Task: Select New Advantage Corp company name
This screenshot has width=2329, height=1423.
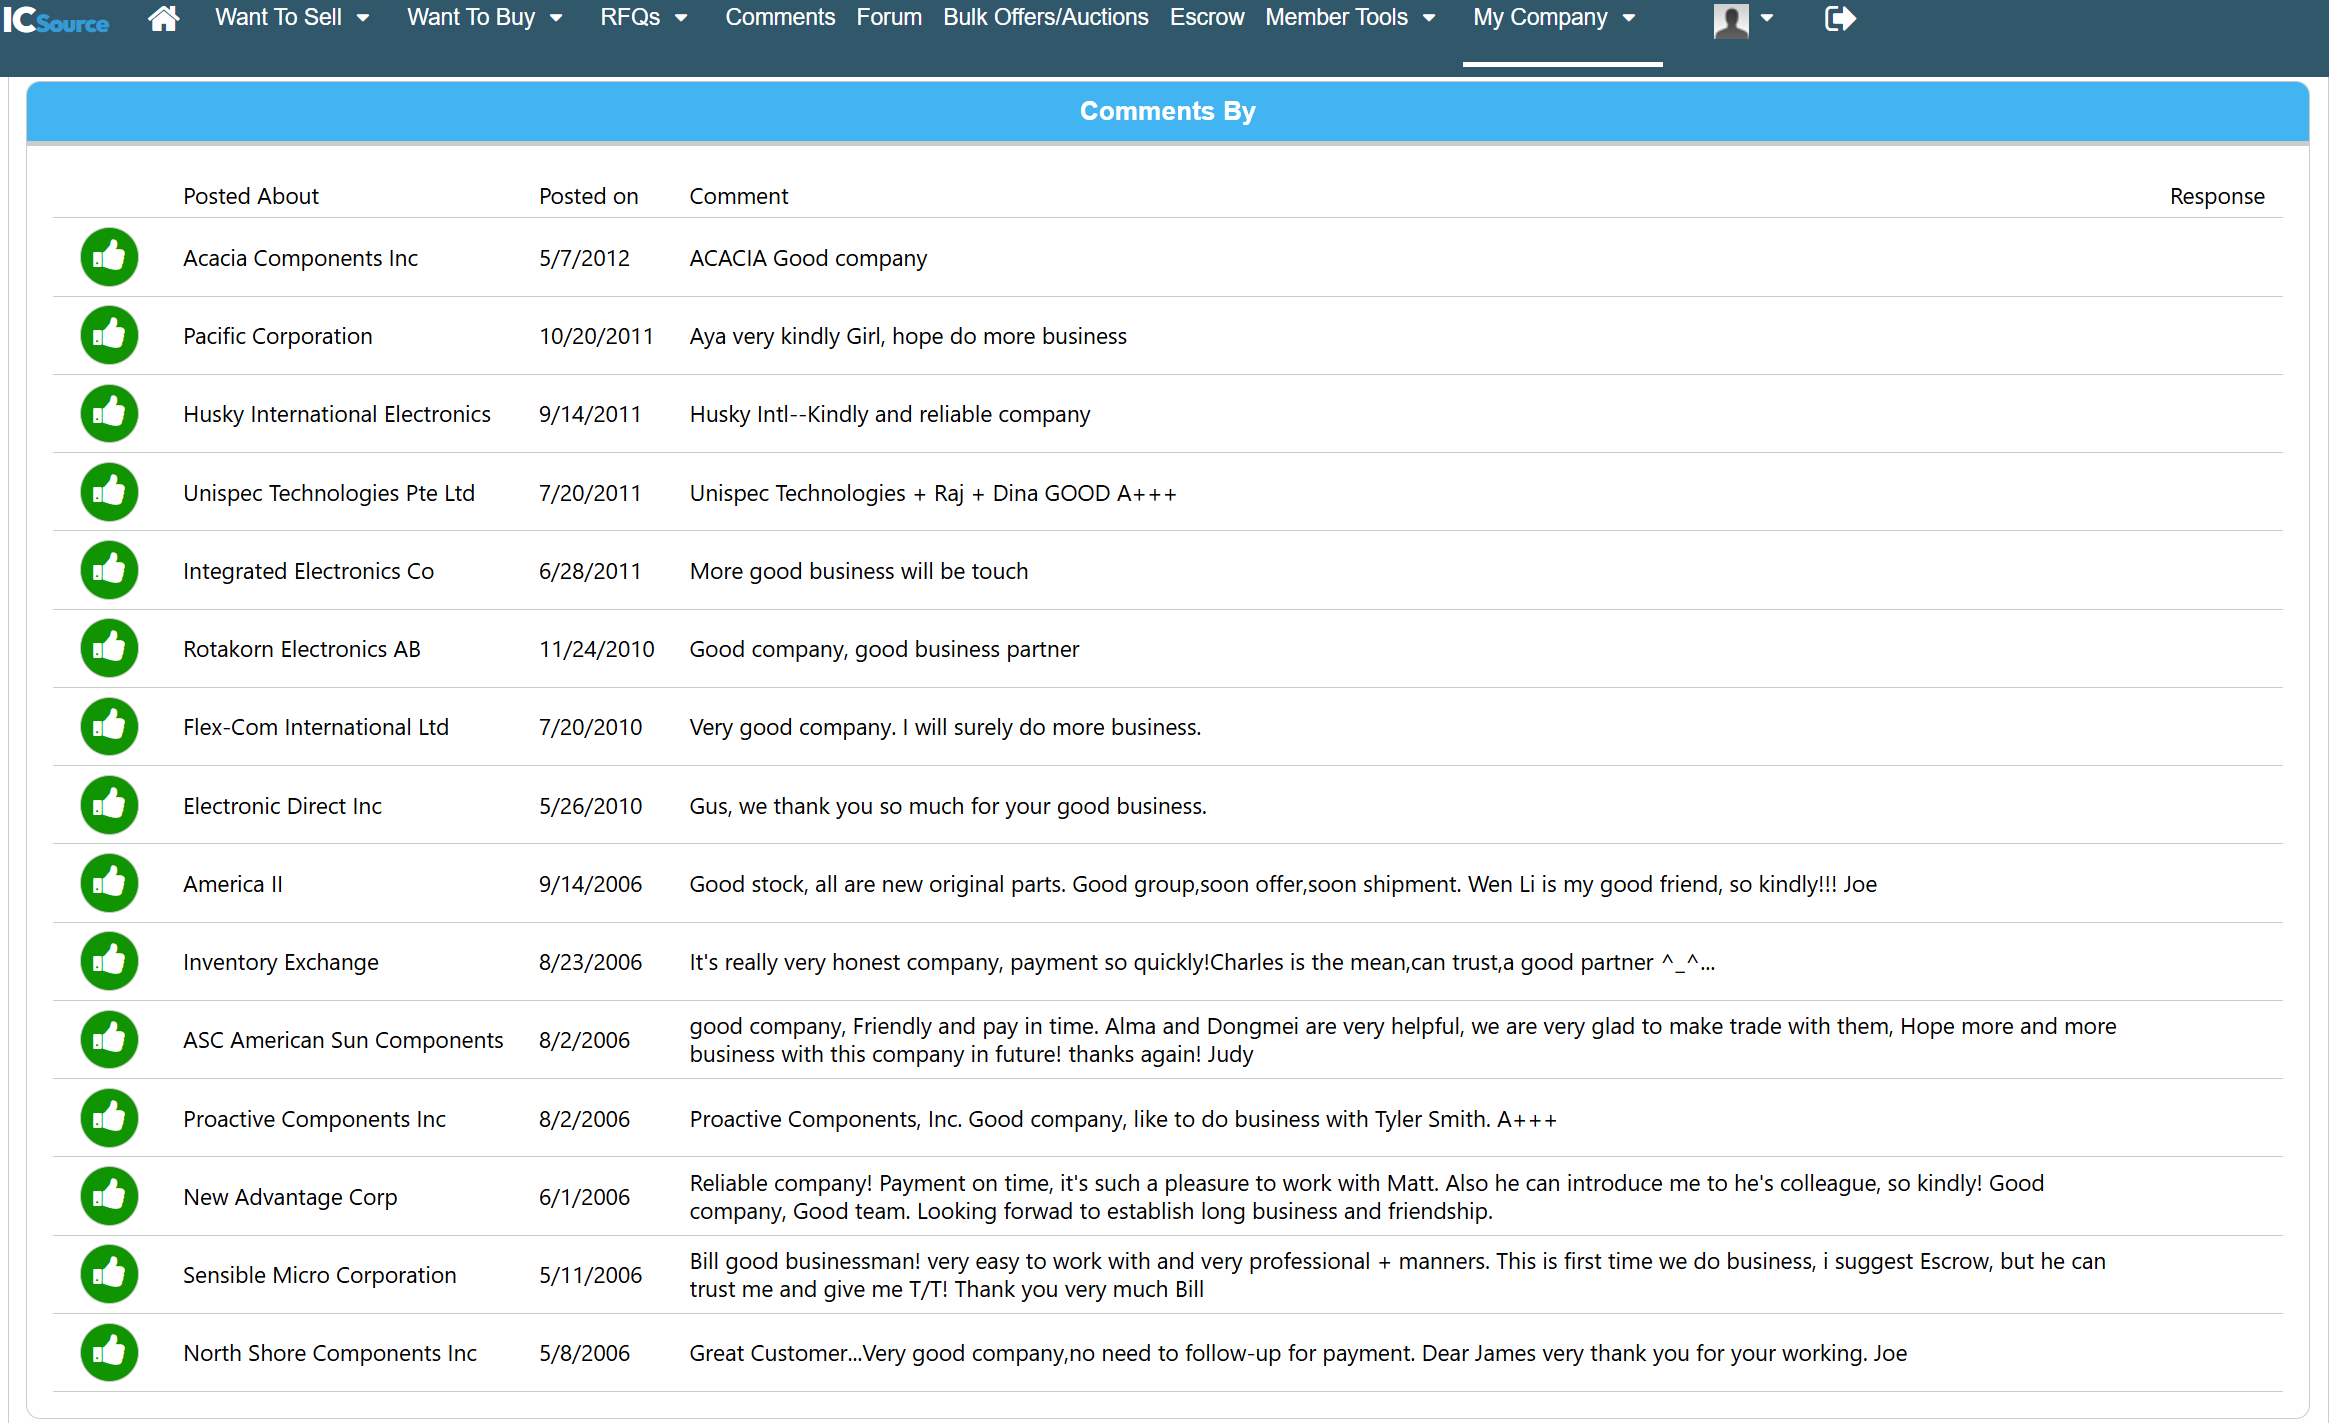Action: (290, 1197)
